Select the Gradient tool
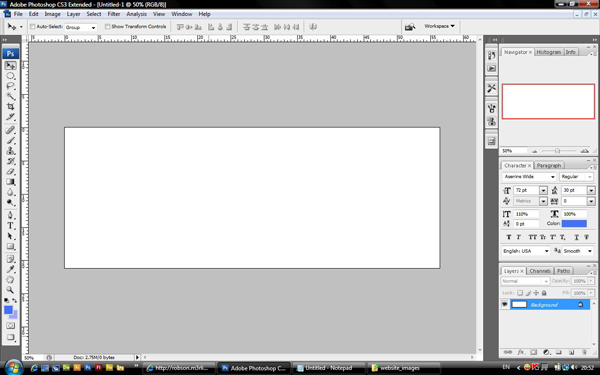 pyautogui.click(x=11, y=182)
